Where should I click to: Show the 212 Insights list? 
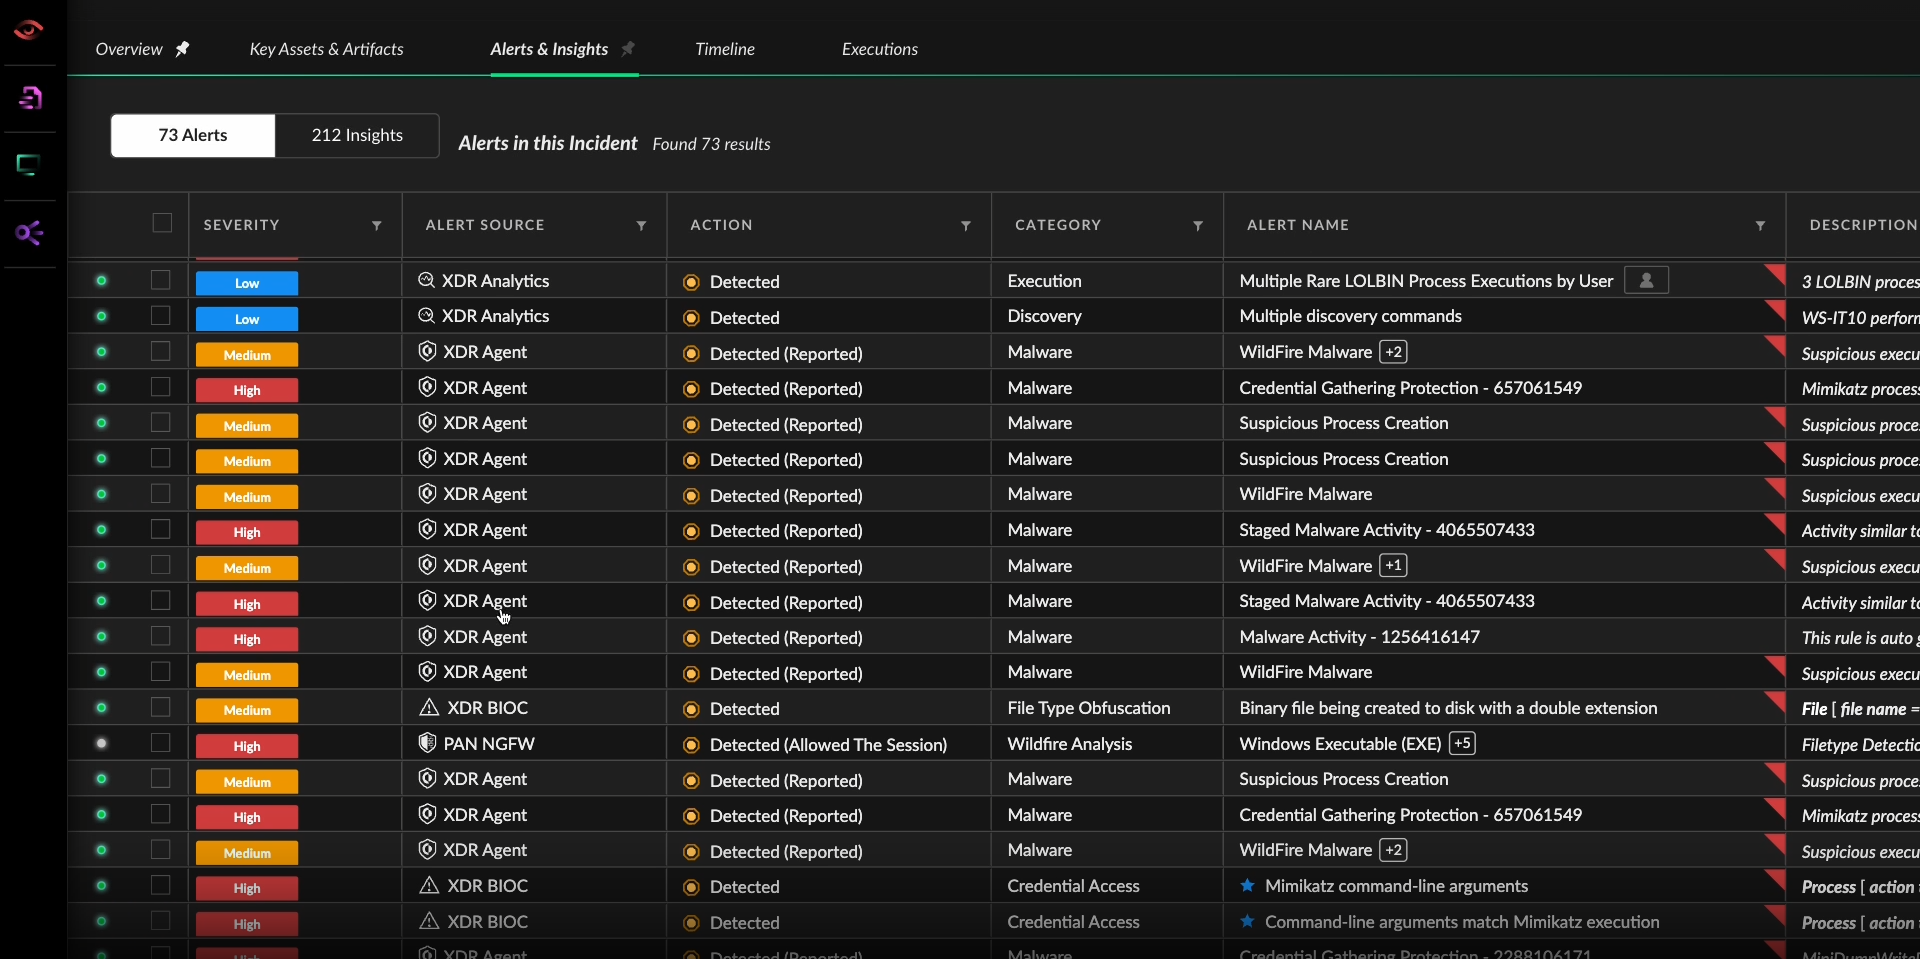357,135
